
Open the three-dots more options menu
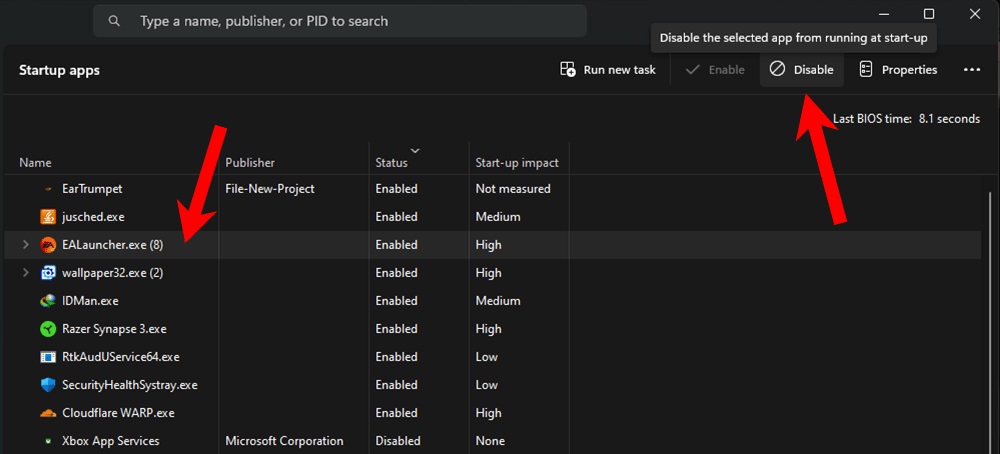pos(971,70)
